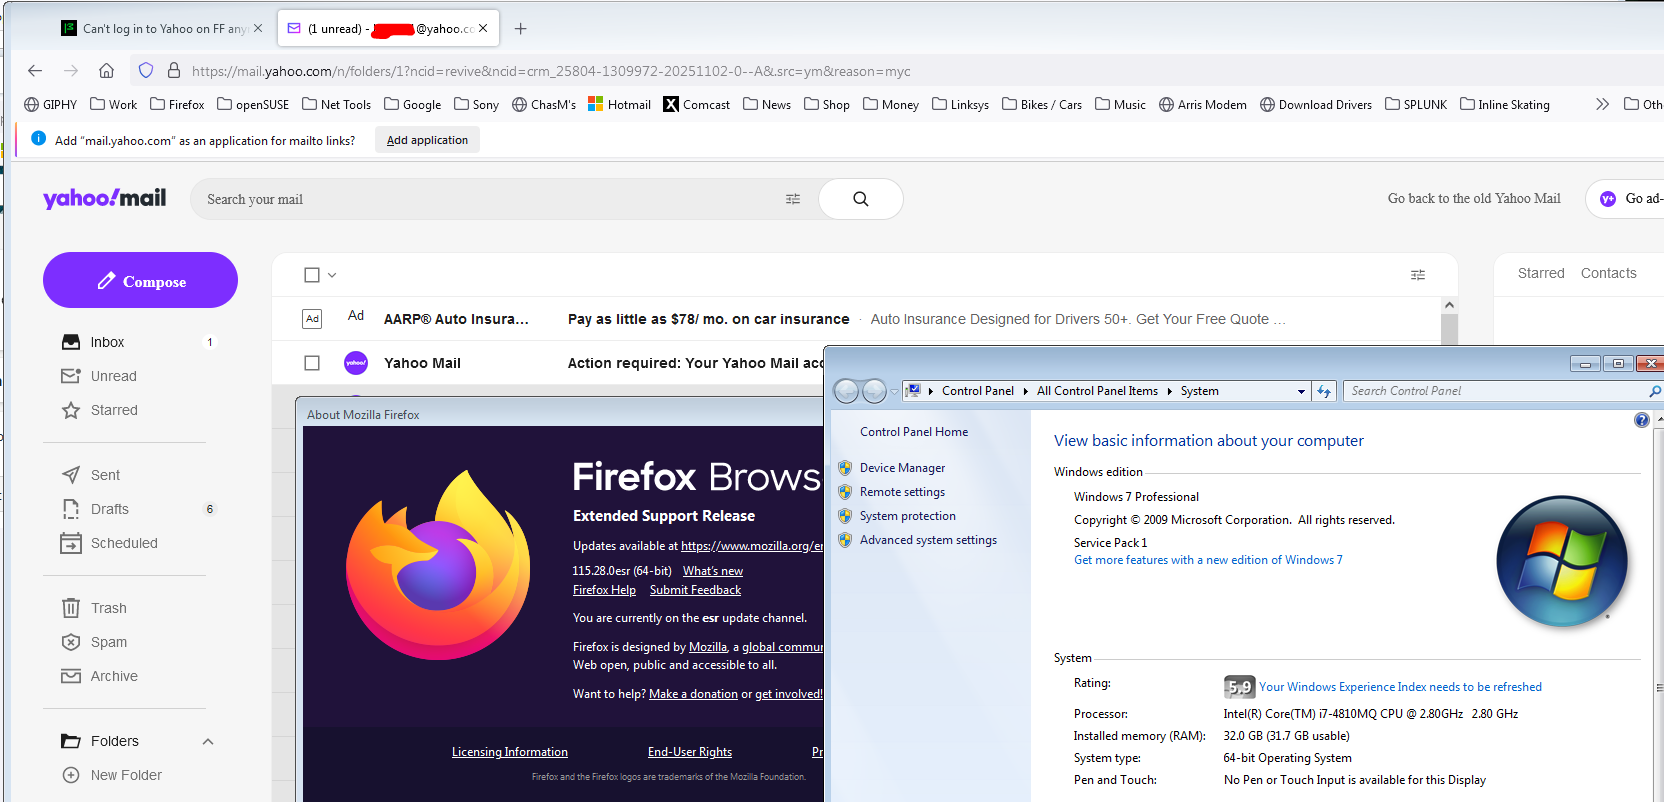Compose a new email
The image size is (1664, 802).
pyautogui.click(x=140, y=280)
